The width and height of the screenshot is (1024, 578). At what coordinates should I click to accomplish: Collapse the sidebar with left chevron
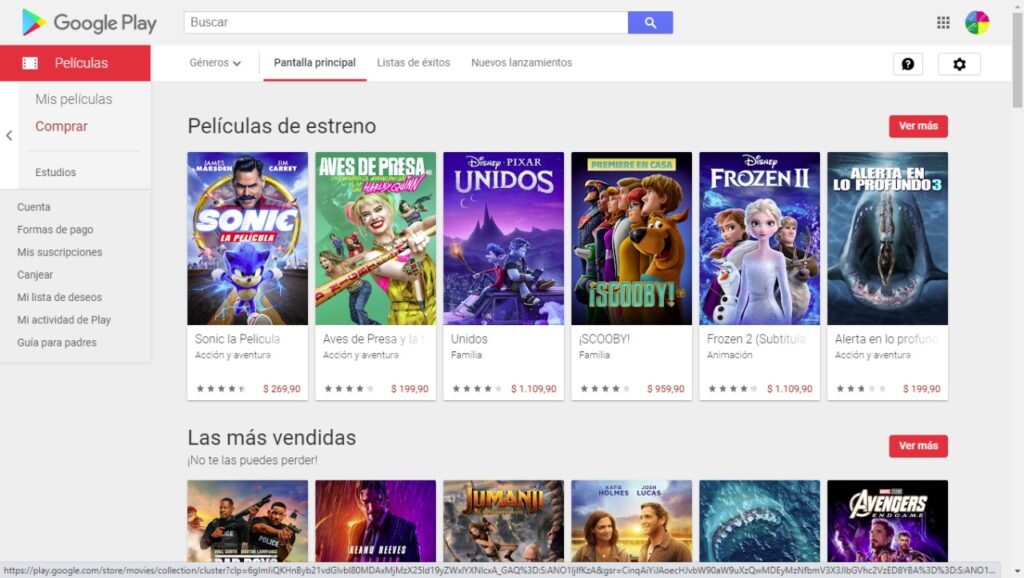pyautogui.click(x=9, y=136)
